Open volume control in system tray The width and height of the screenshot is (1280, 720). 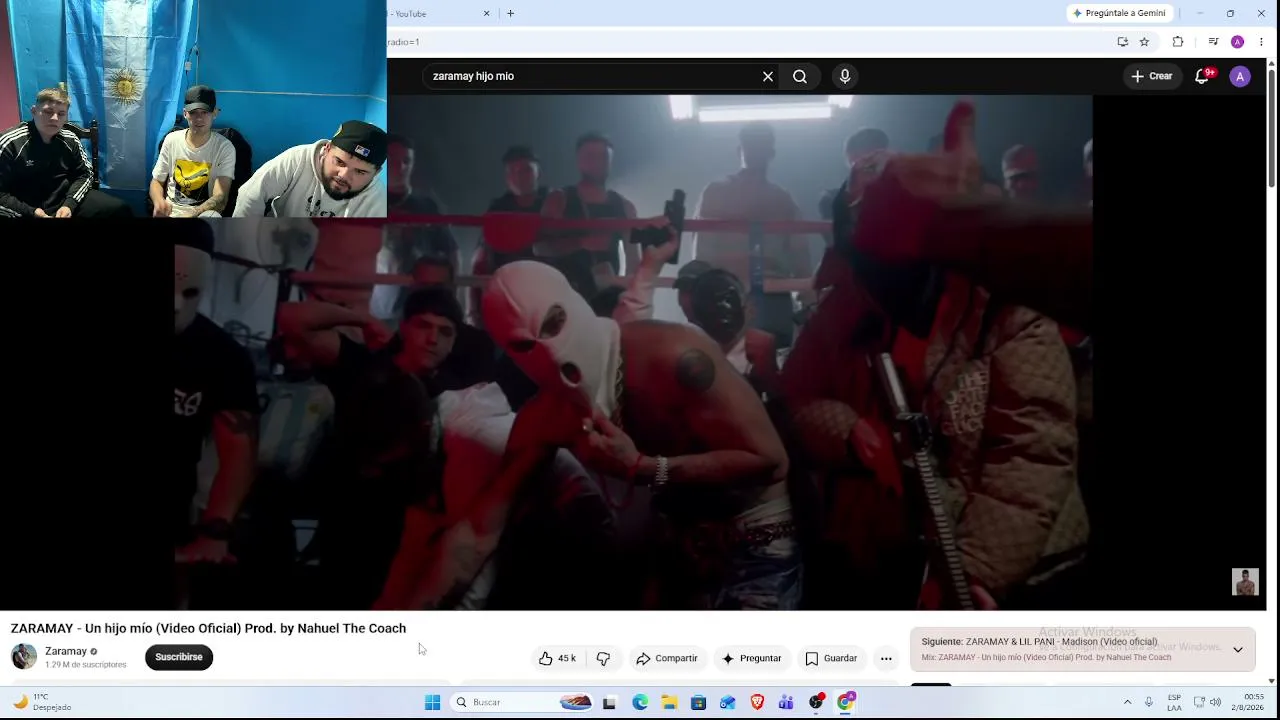tap(1215, 702)
